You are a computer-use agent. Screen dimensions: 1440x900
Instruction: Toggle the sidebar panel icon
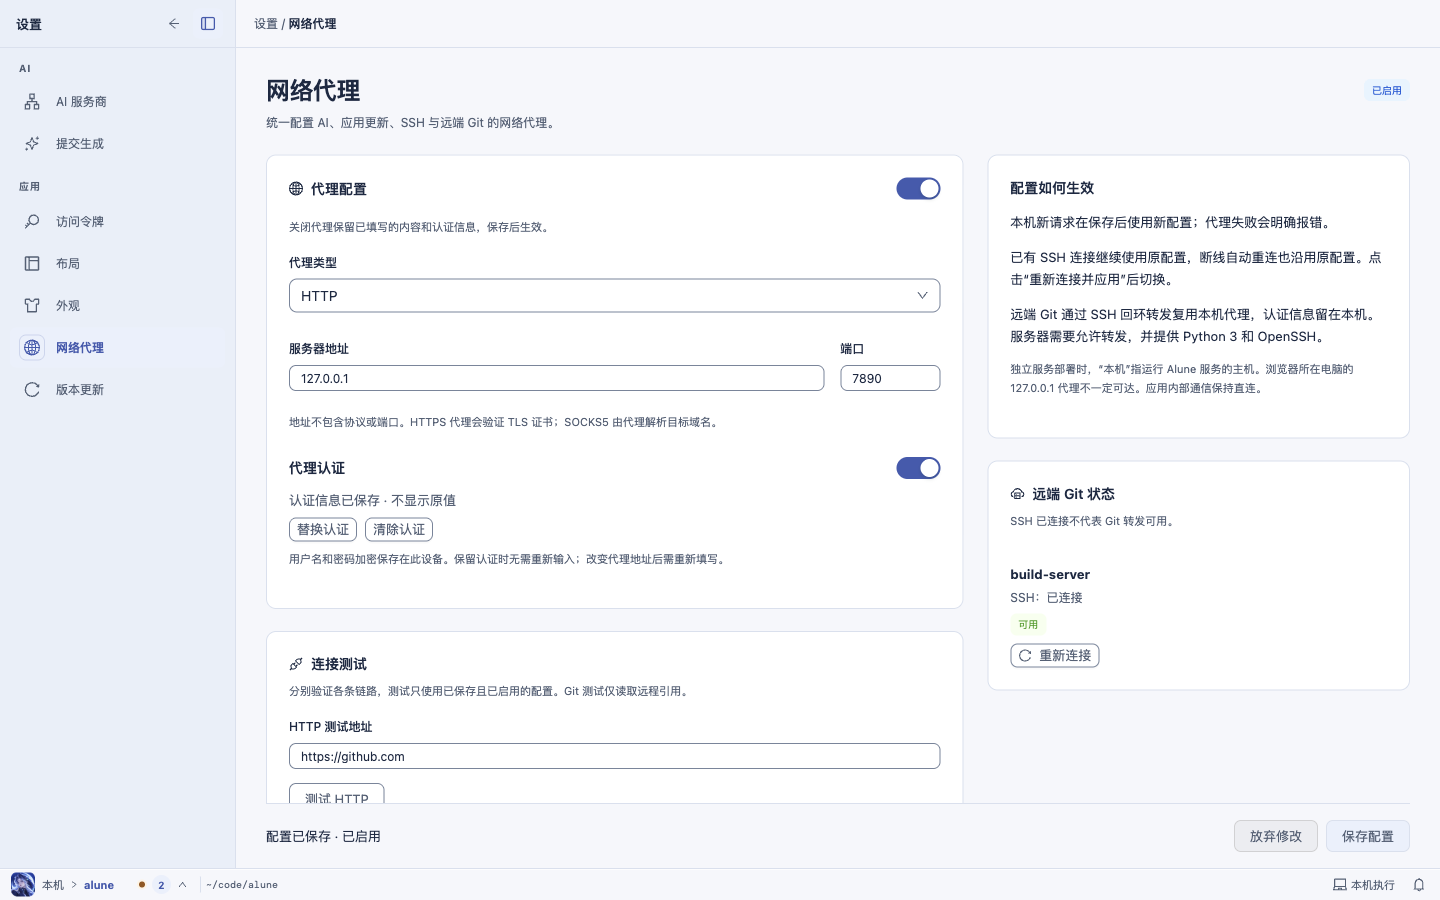(208, 23)
